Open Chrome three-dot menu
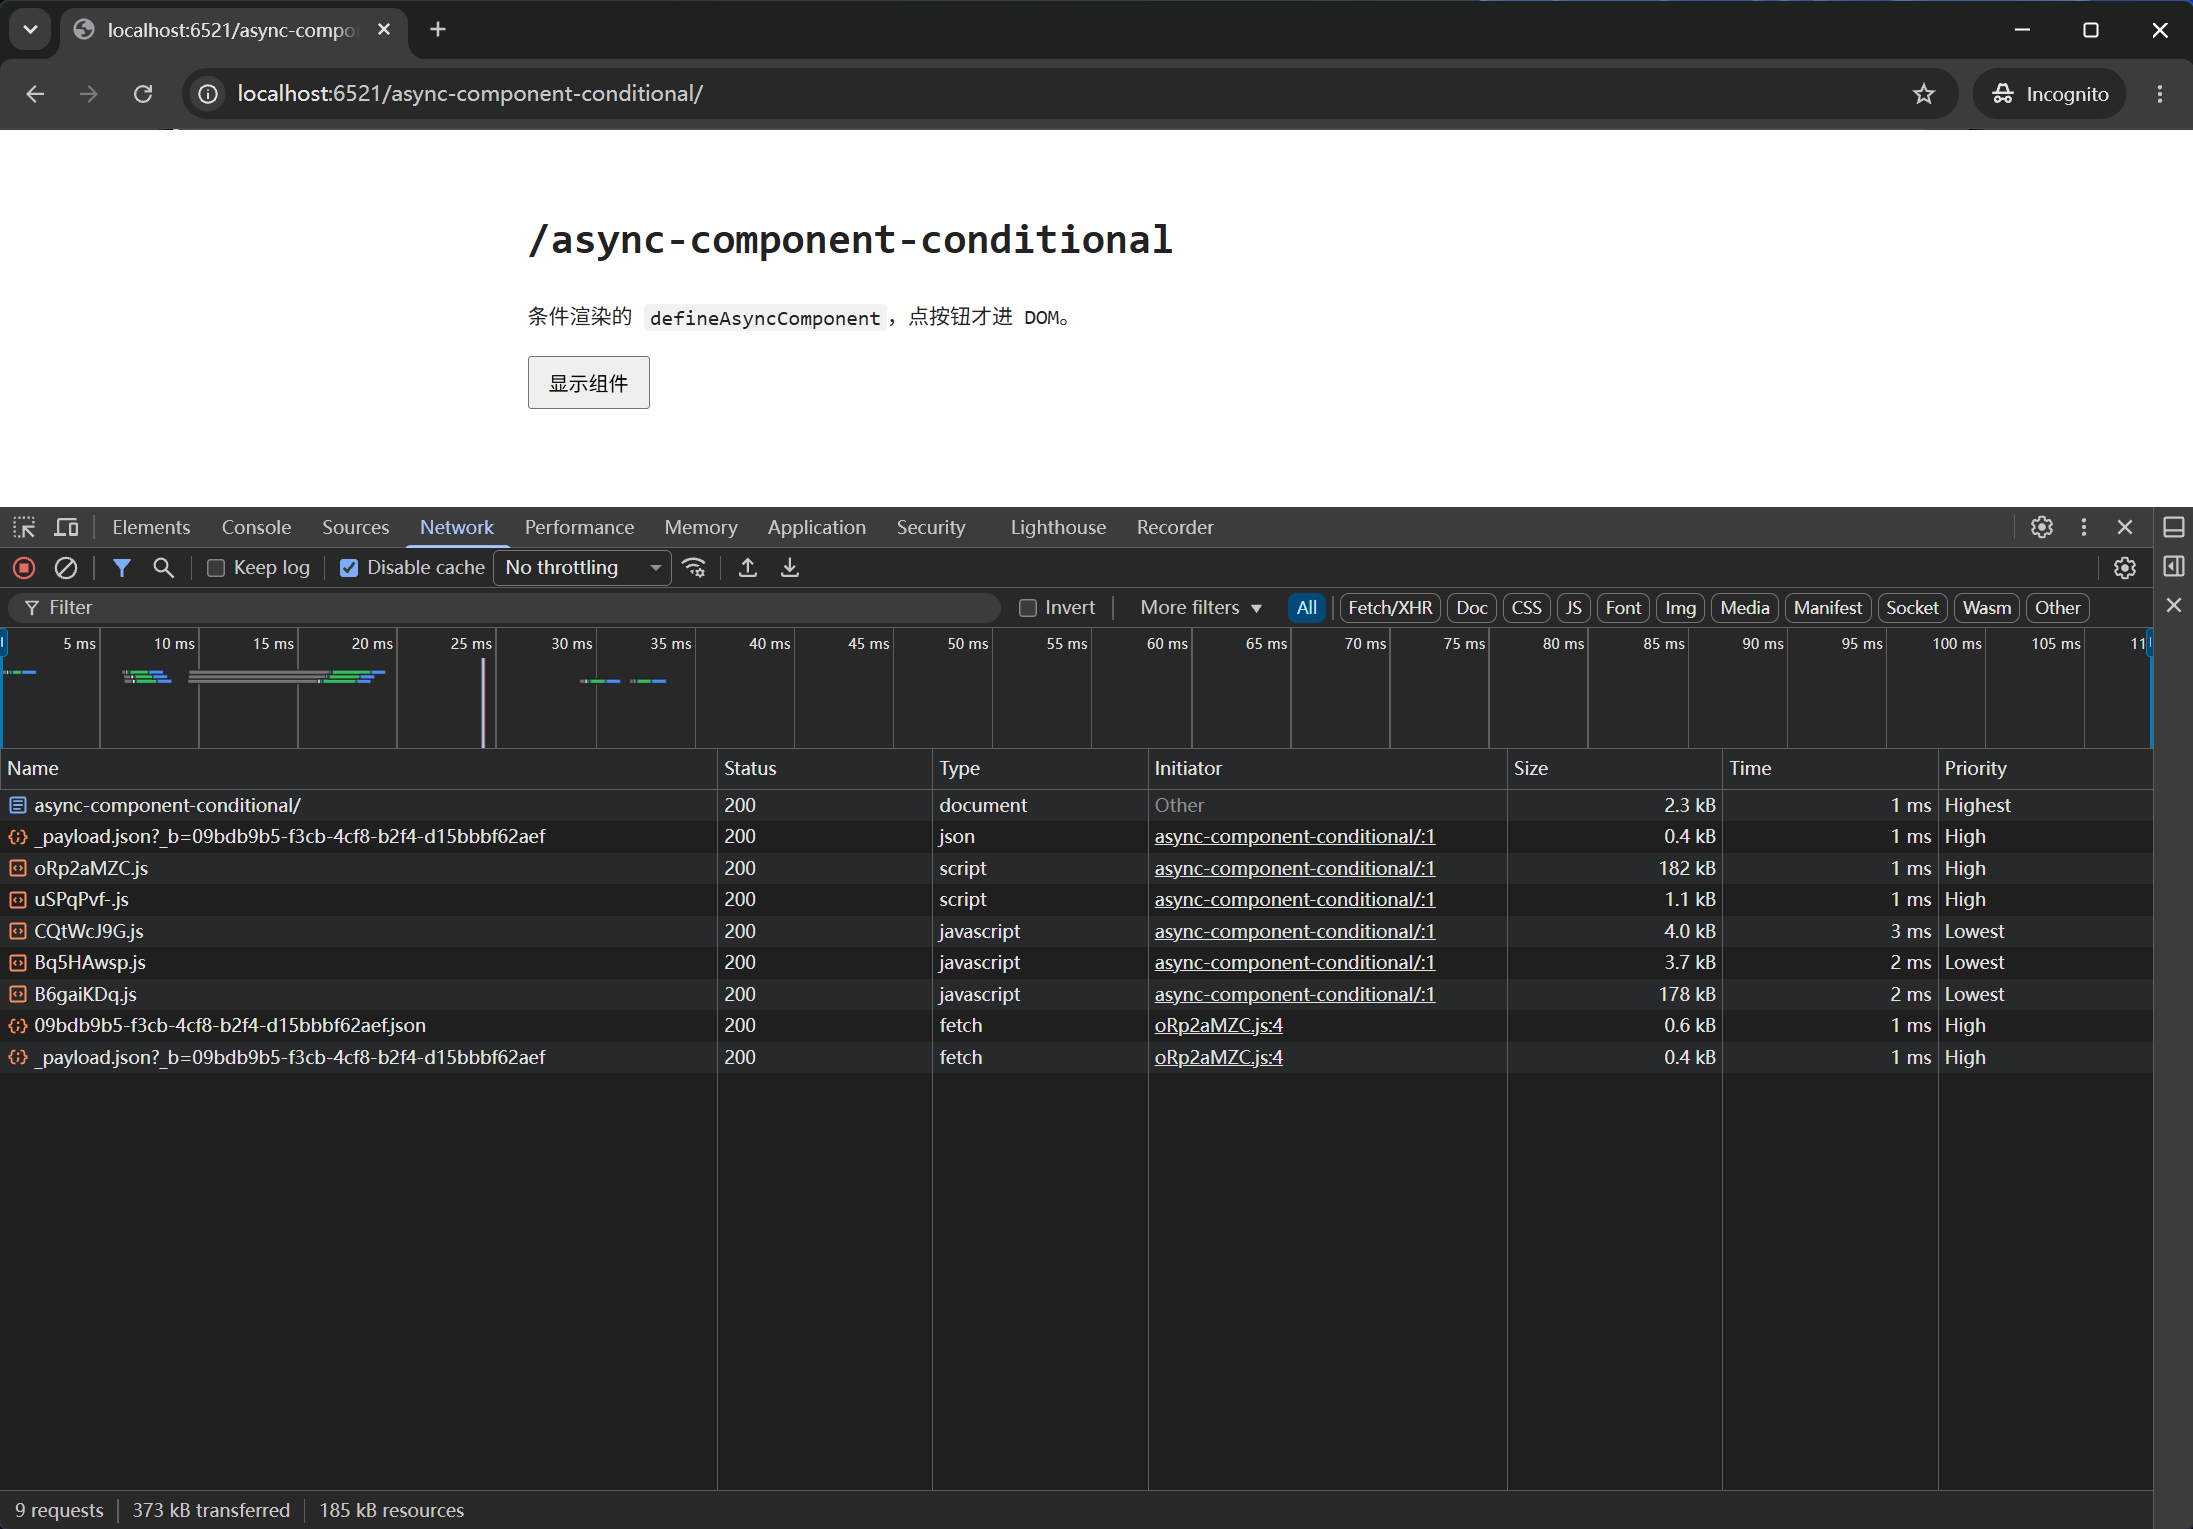The image size is (2193, 1529). pos(2160,94)
